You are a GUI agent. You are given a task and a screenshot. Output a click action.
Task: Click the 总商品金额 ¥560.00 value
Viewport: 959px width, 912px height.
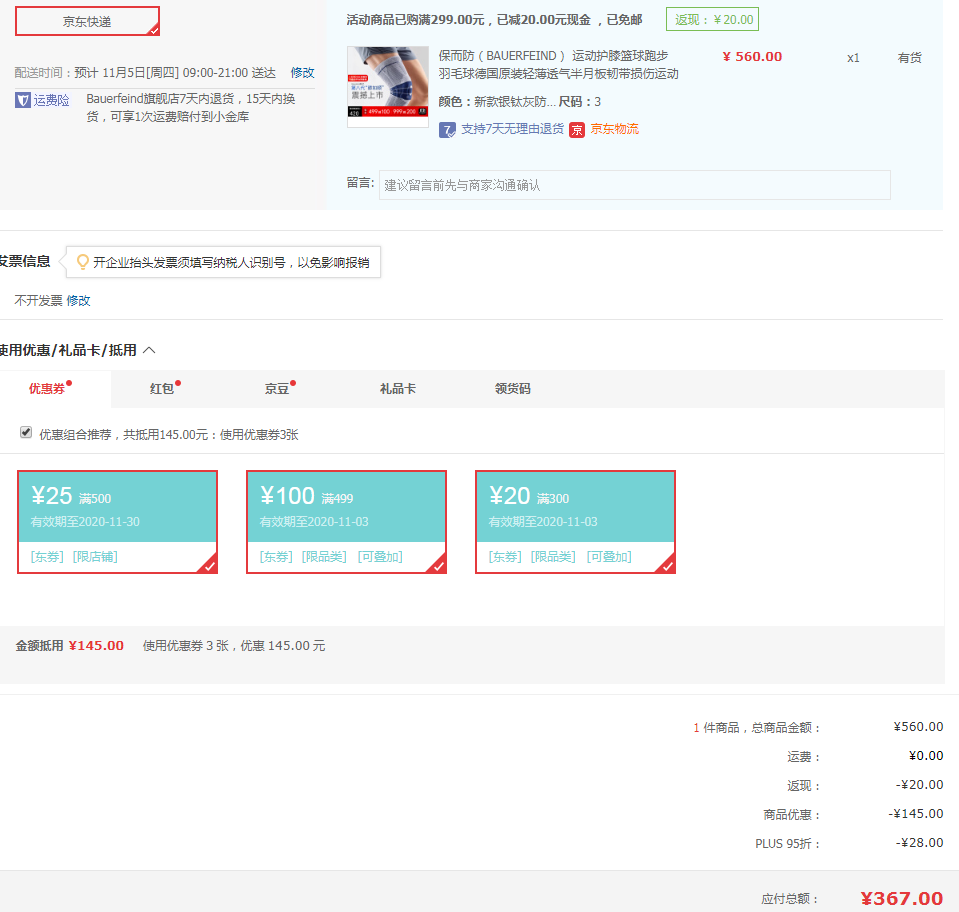coord(919,727)
